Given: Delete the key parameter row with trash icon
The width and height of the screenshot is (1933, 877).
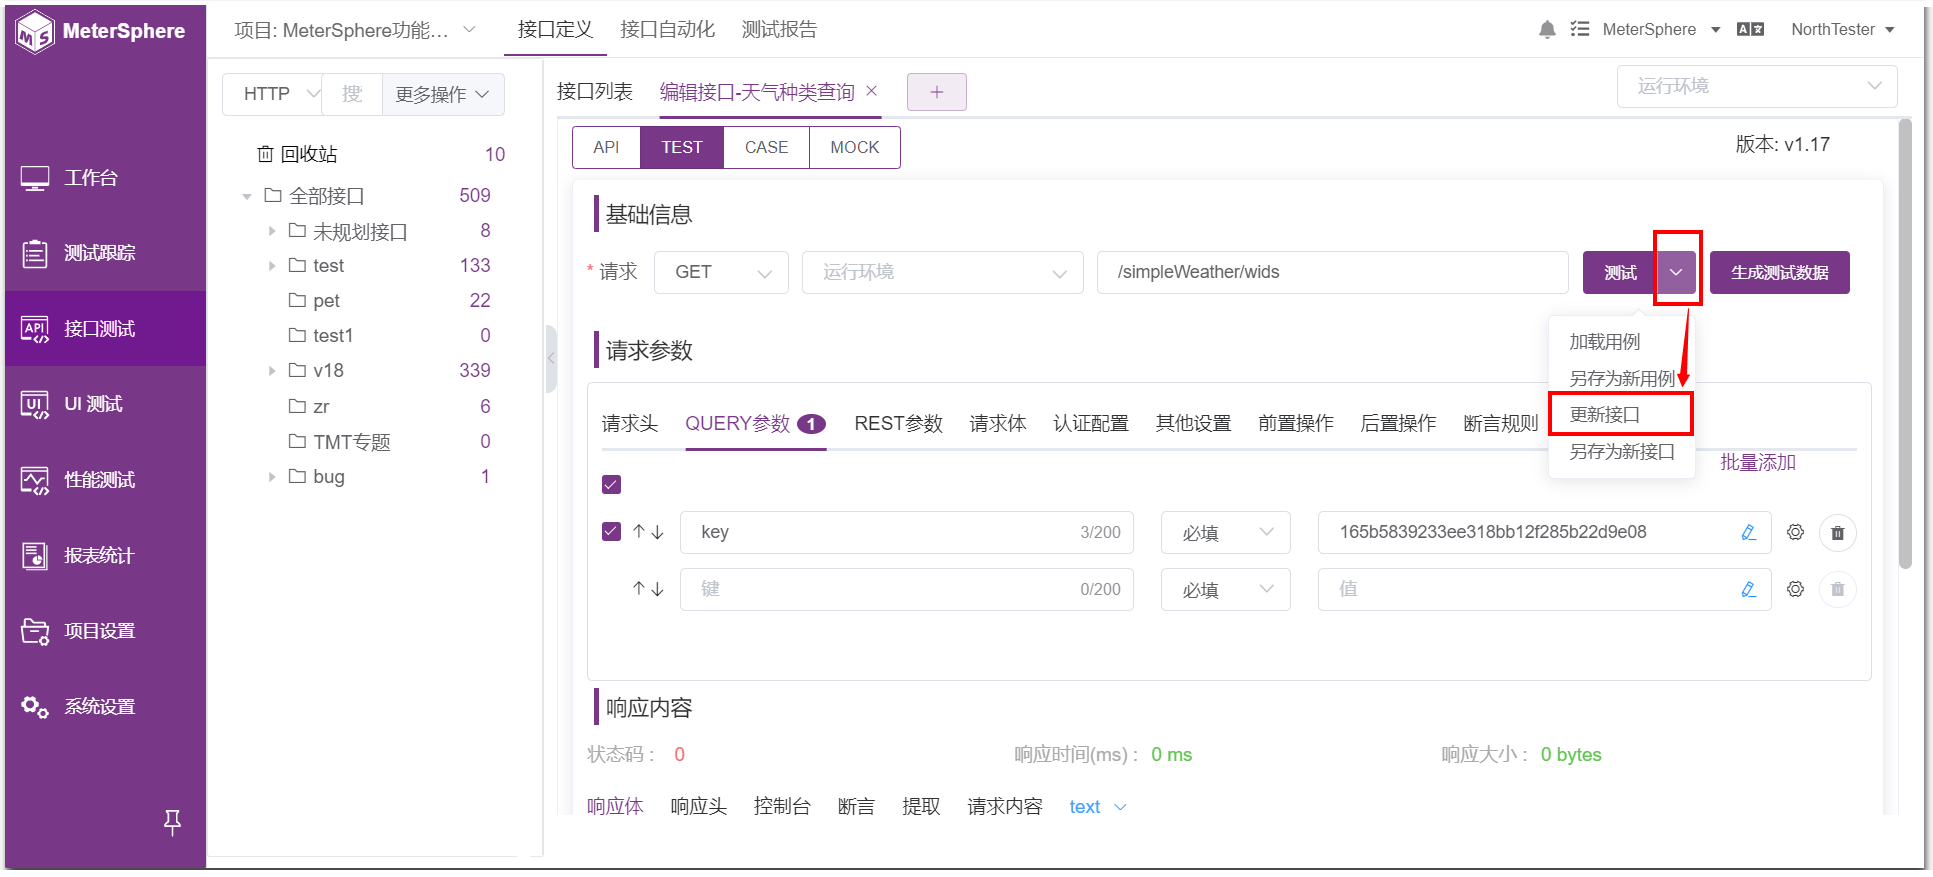Looking at the screenshot, I should tap(1838, 533).
